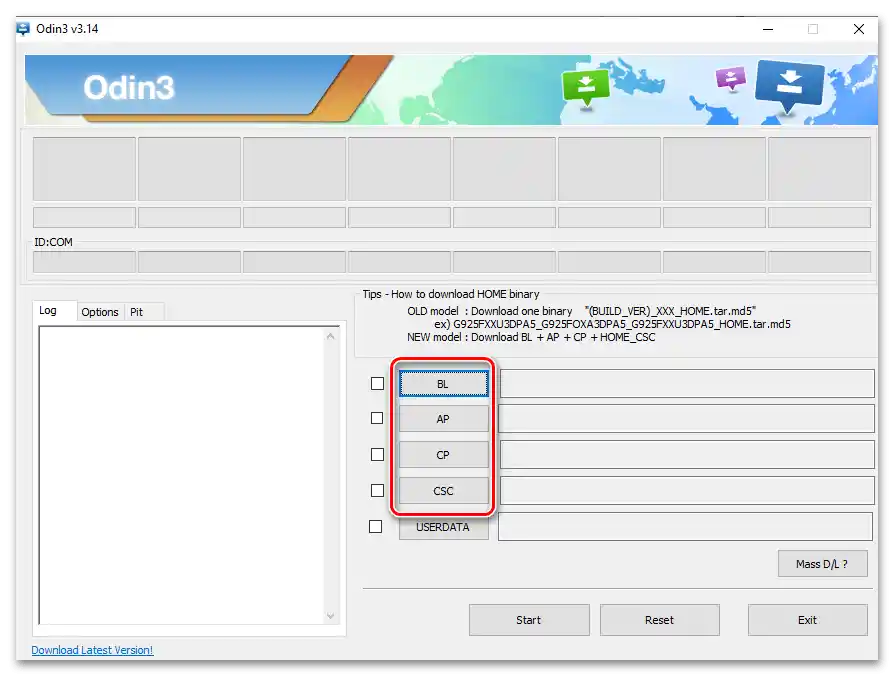Click the BL file path field

point(687,384)
